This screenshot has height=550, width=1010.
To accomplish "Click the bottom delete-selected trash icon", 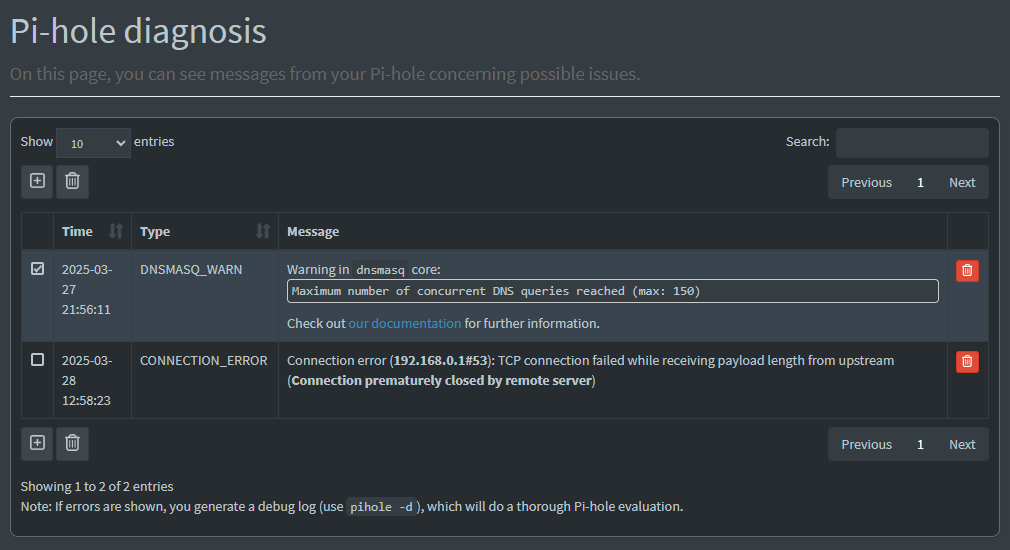I will pyautogui.click(x=72, y=443).
